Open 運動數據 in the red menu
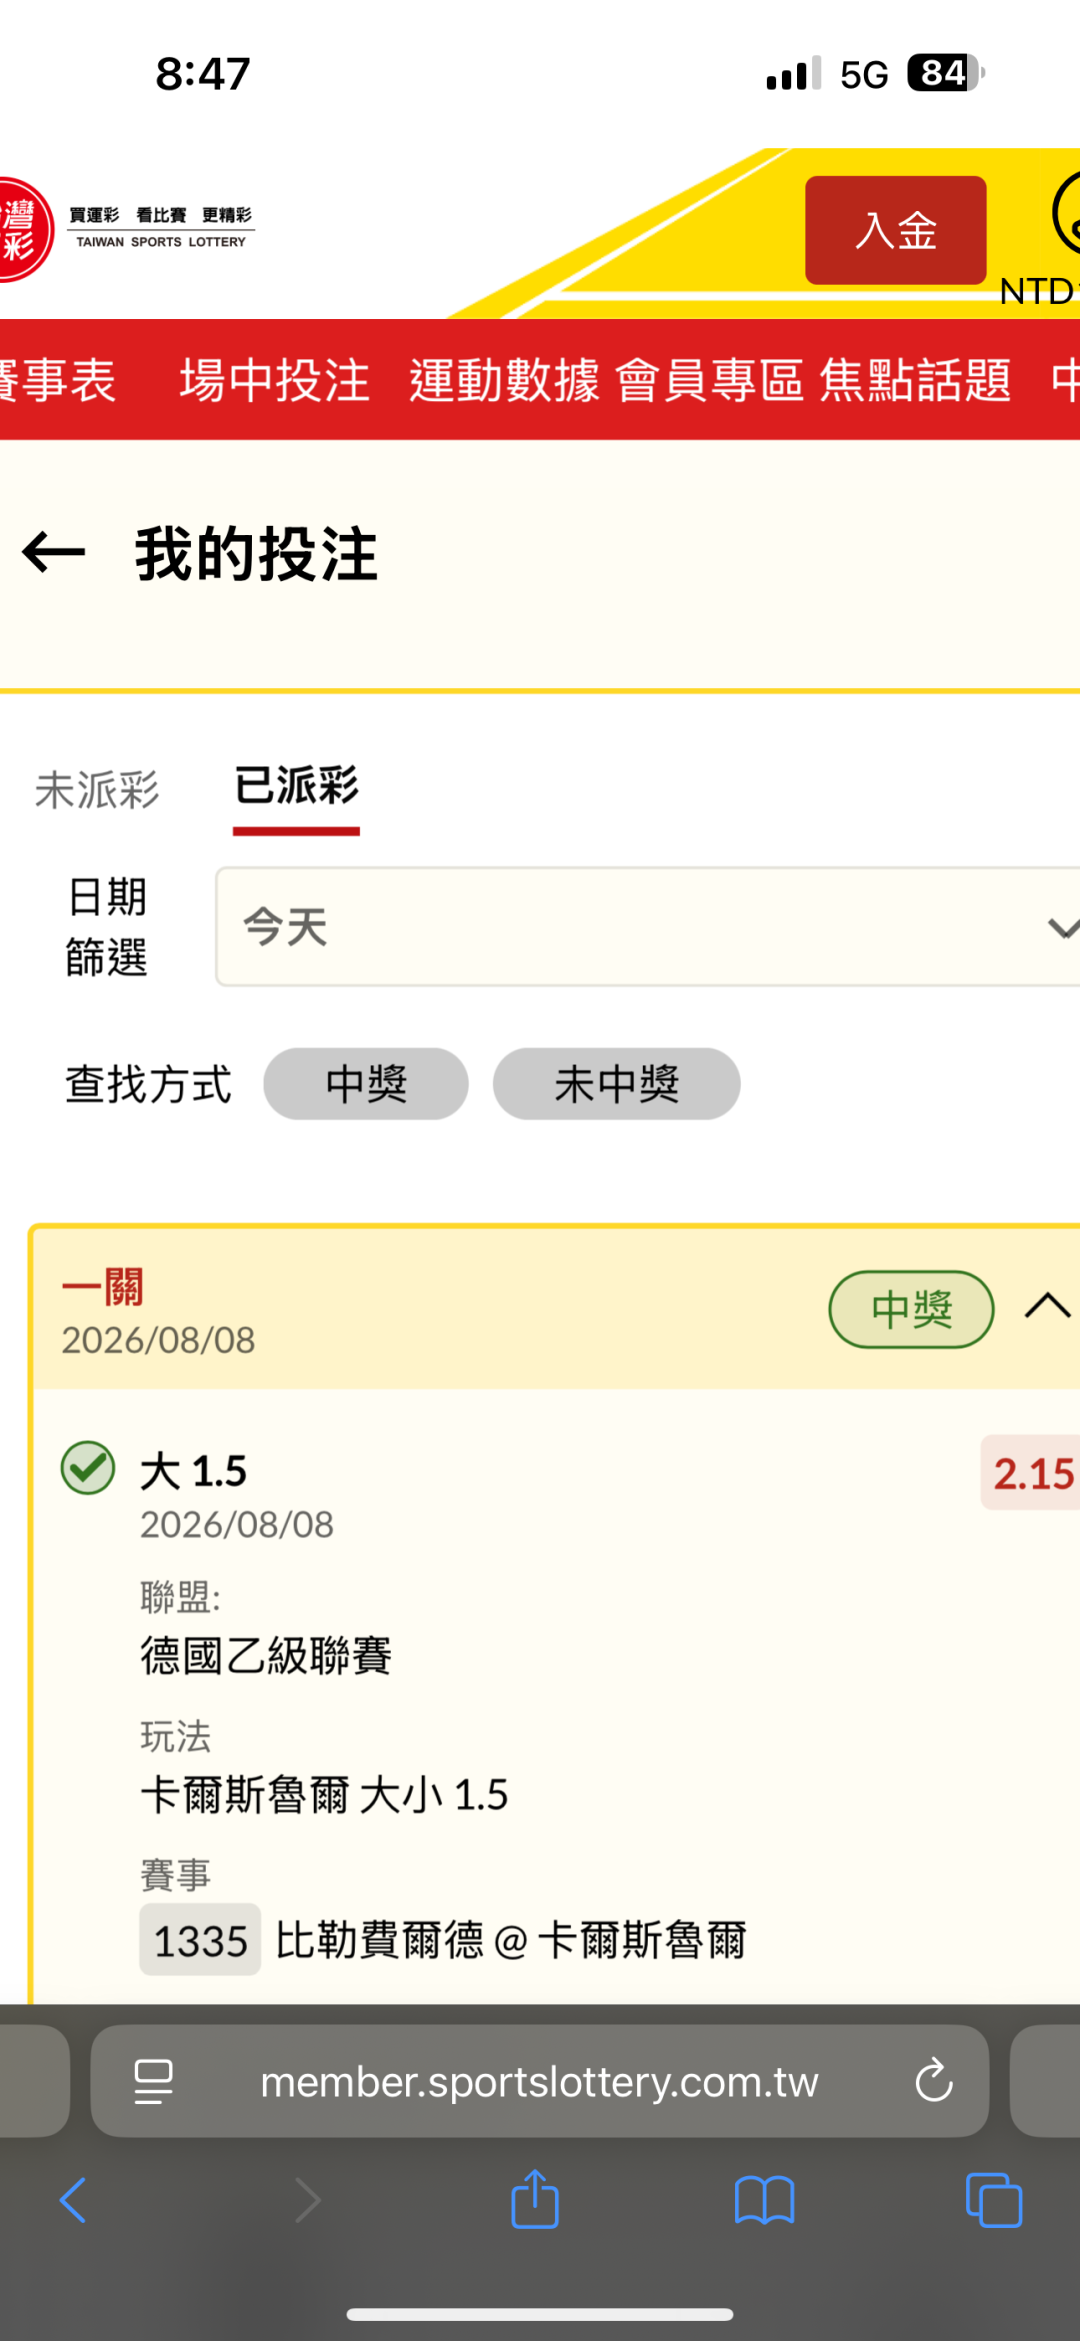This screenshot has height=2341, width=1080. coord(504,381)
